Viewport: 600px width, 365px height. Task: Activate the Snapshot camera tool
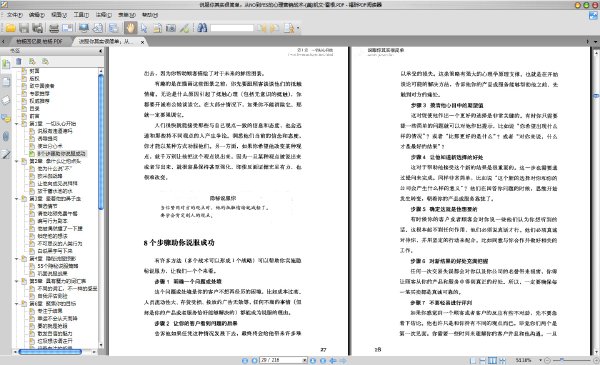coord(171,28)
